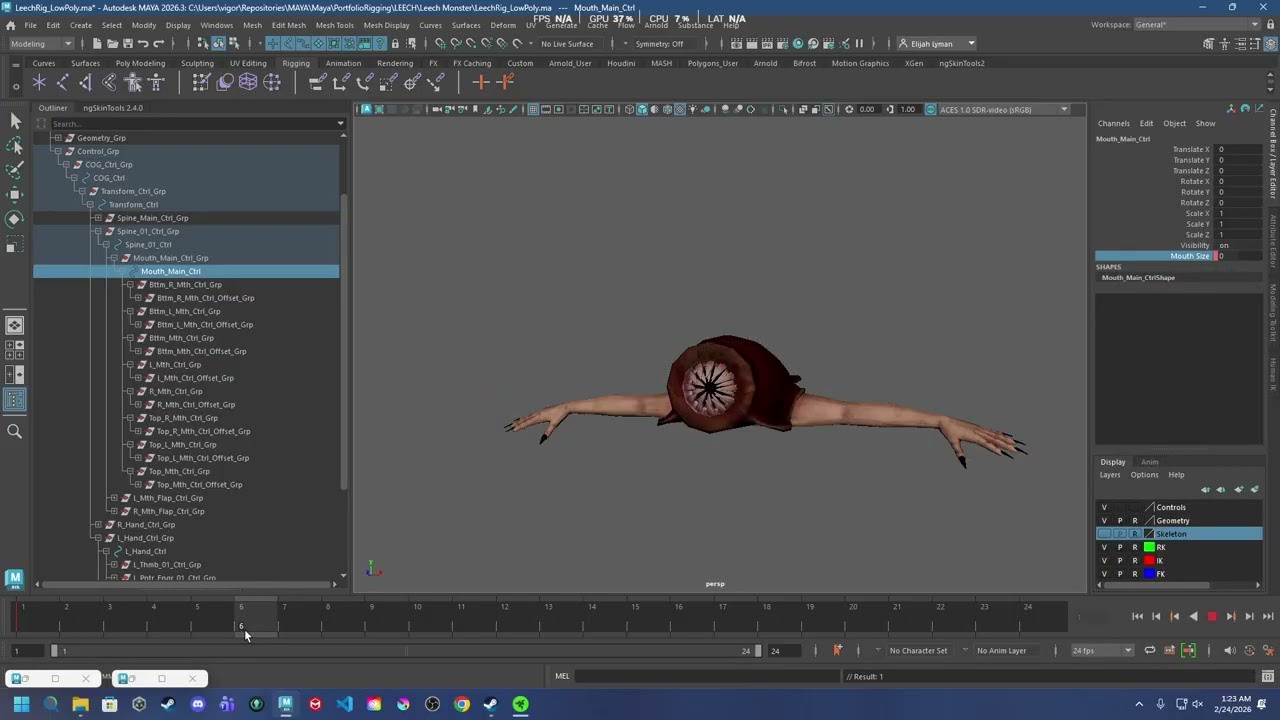Click the red Stop playback button
The image size is (1280, 720).
(1212, 617)
